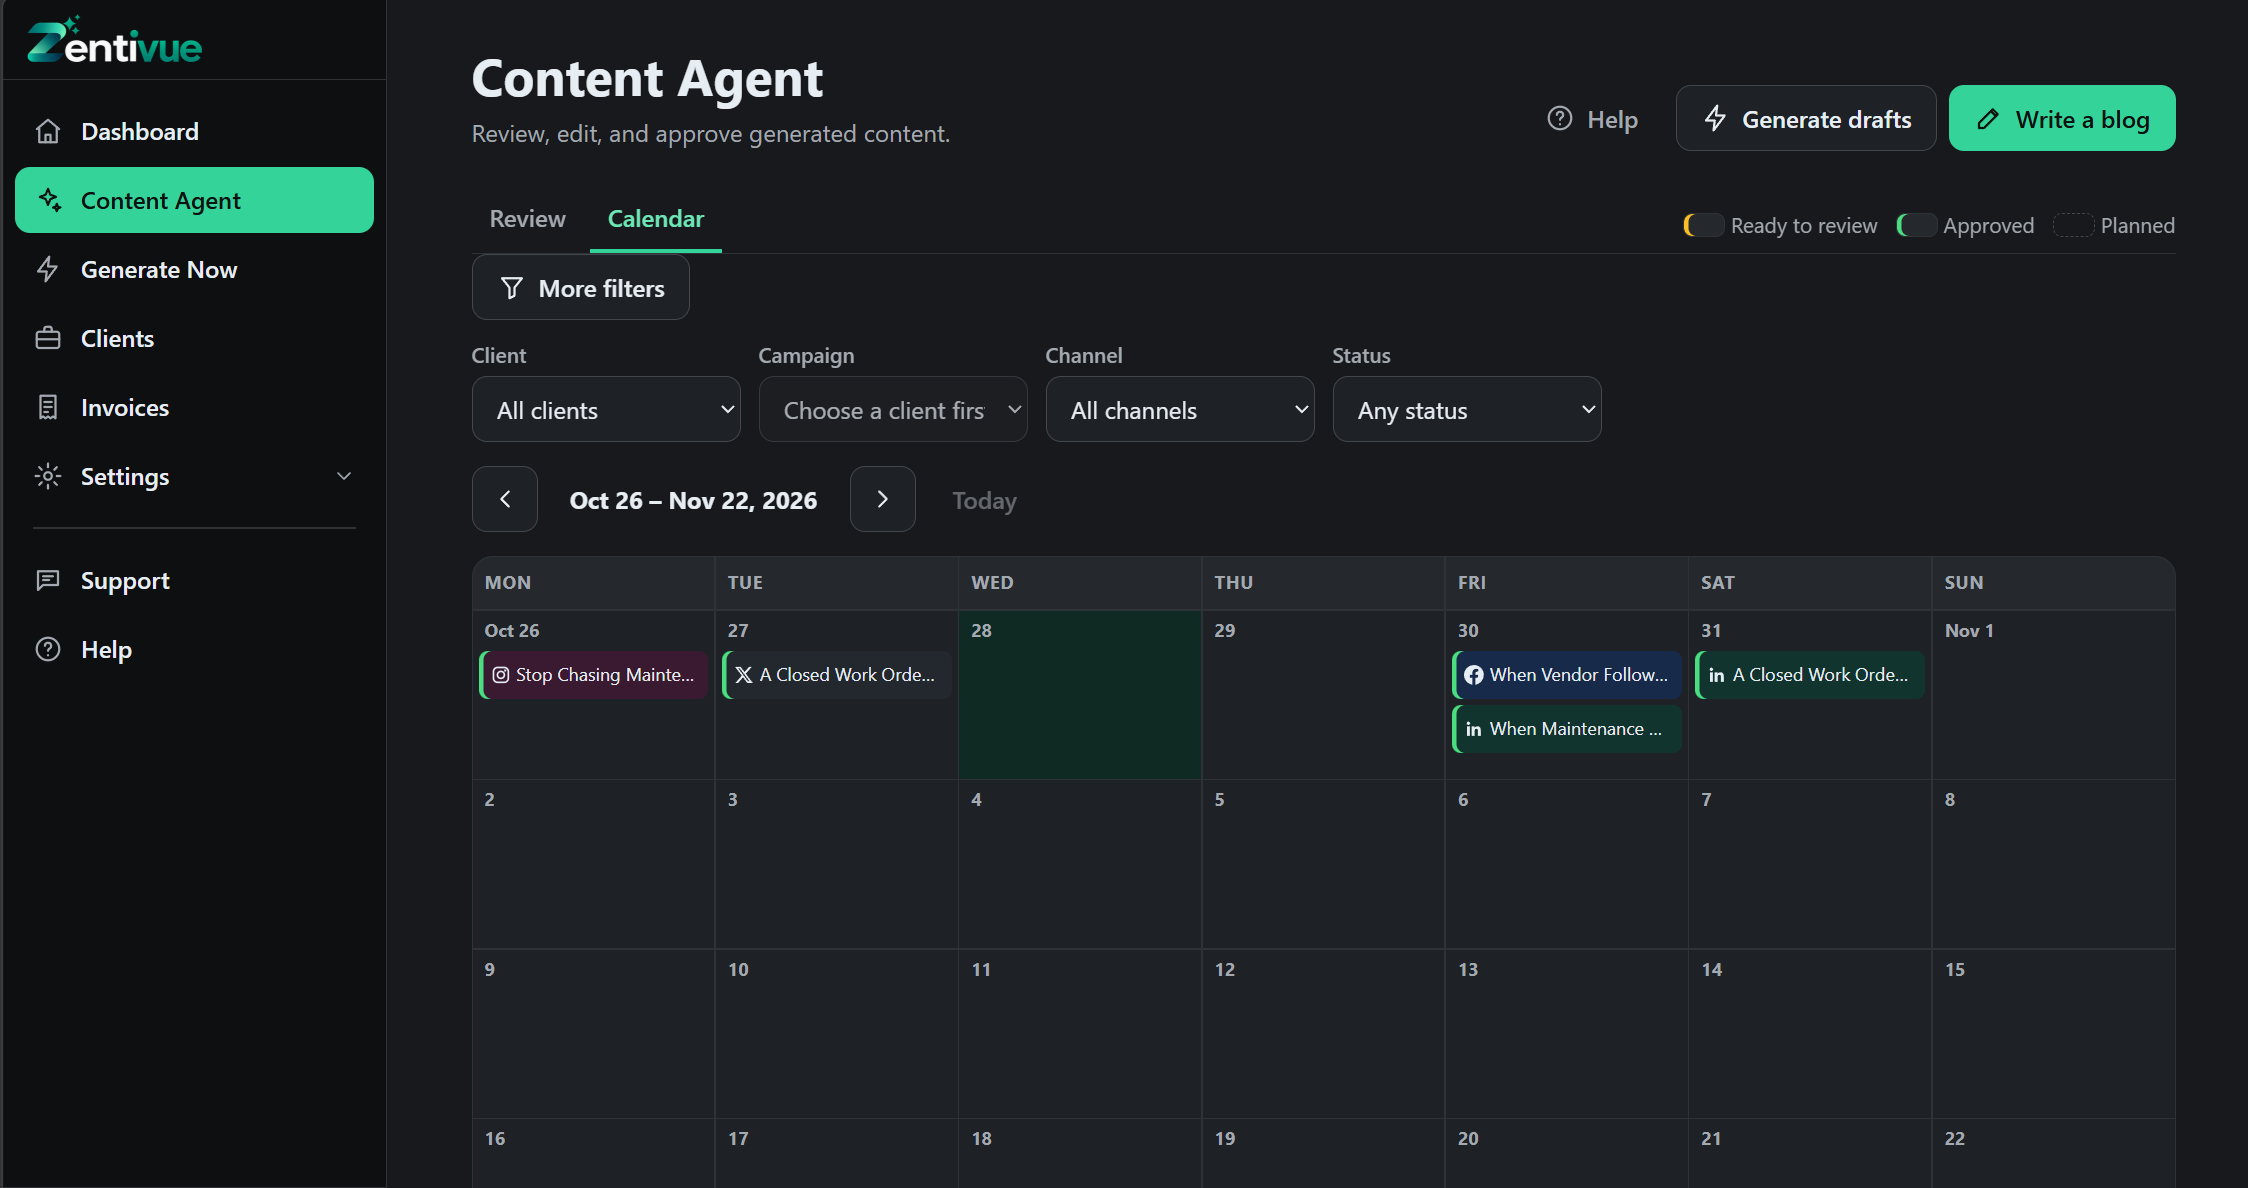
Task: Click the Generate drafts button
Action: point(1806,118)
